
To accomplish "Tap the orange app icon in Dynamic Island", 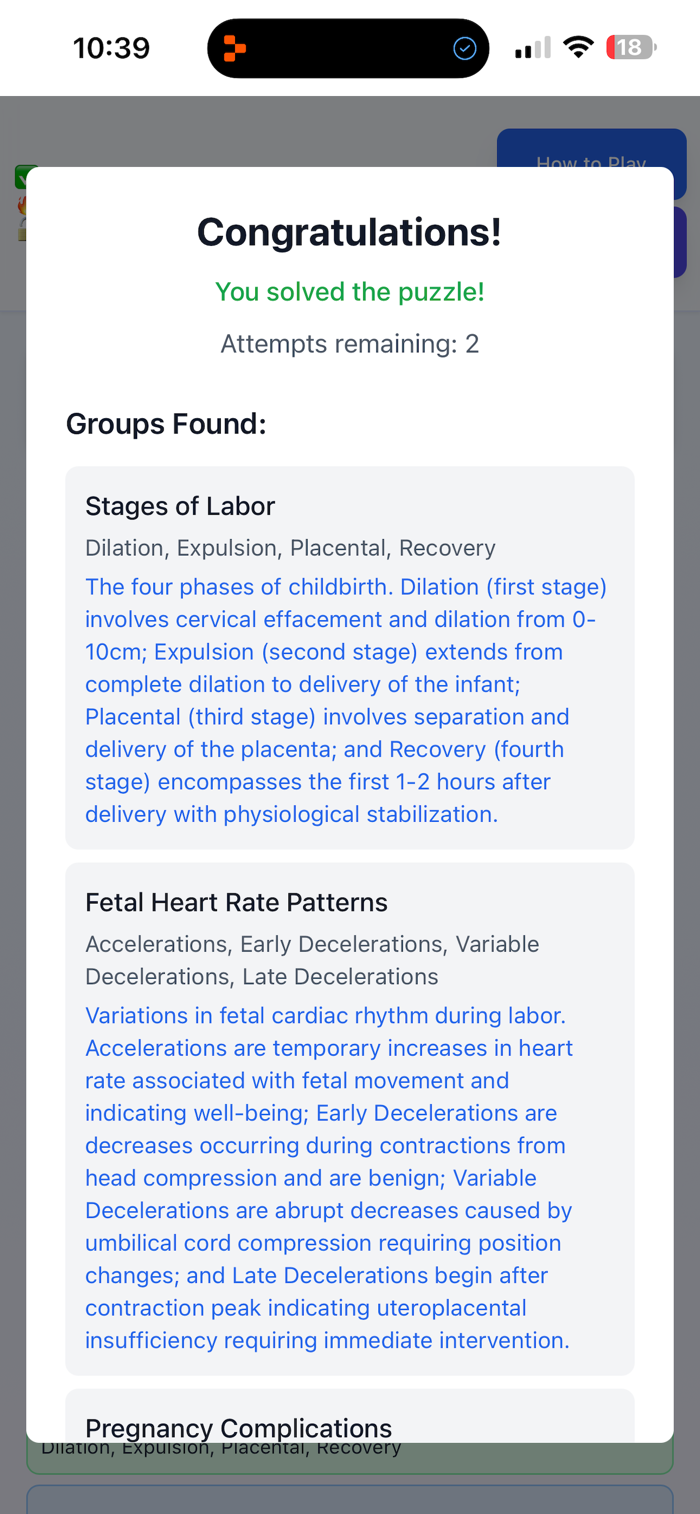I will (x=235, y=48).
